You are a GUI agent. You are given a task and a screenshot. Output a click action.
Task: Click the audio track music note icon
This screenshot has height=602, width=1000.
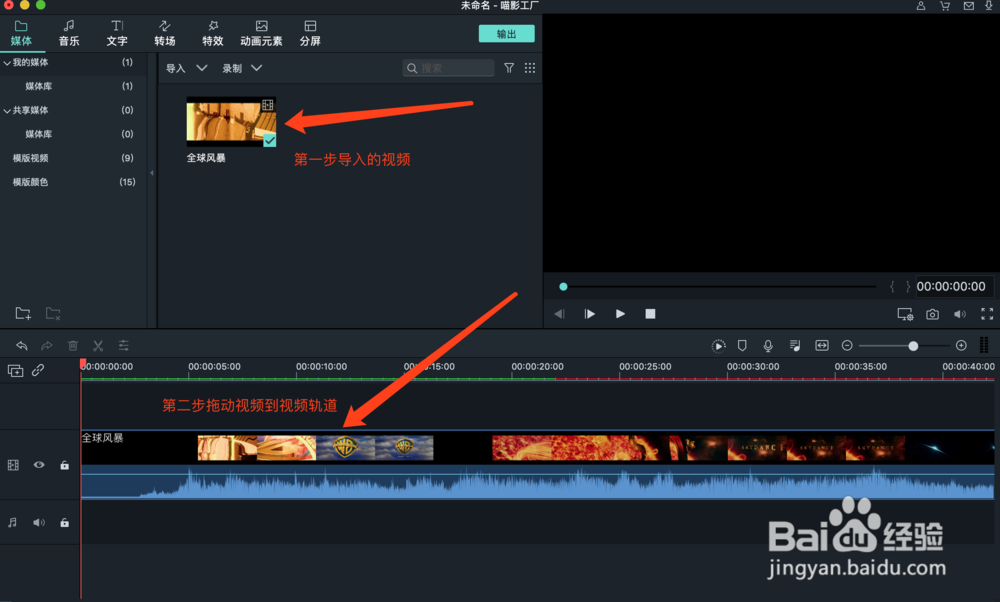tap(13, 522)
